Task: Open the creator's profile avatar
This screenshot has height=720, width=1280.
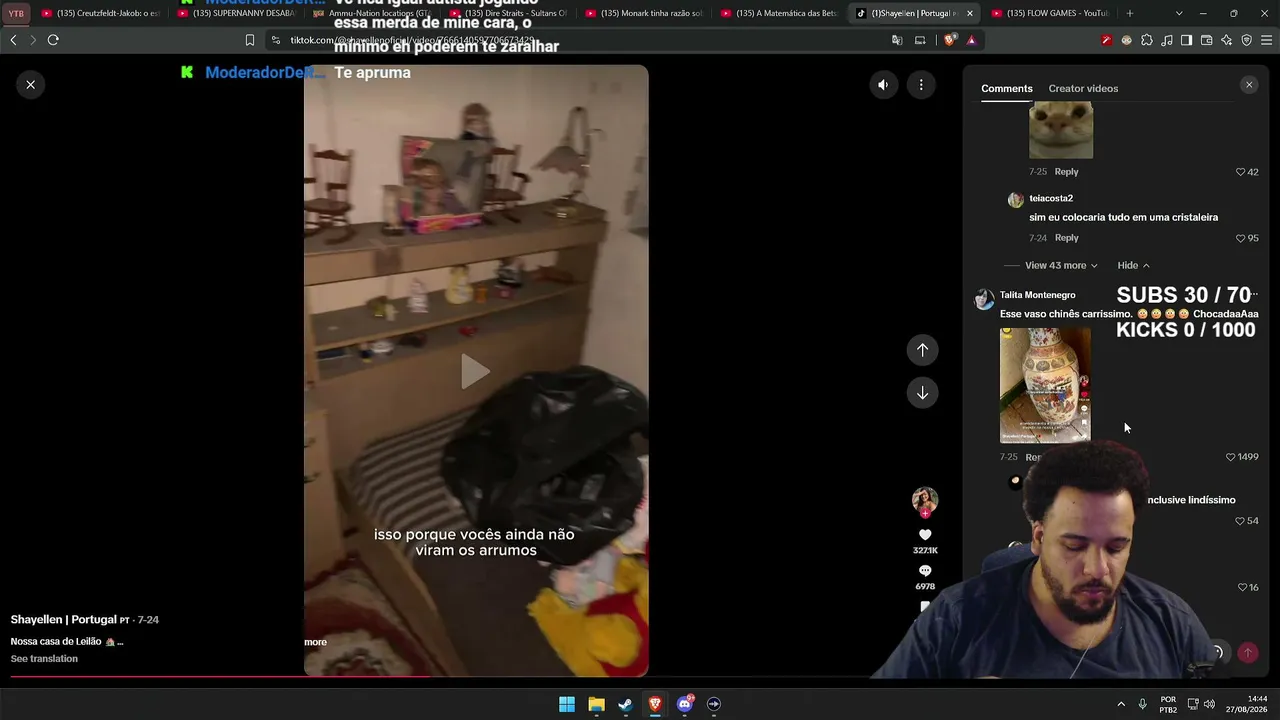Action: (925, 500)
